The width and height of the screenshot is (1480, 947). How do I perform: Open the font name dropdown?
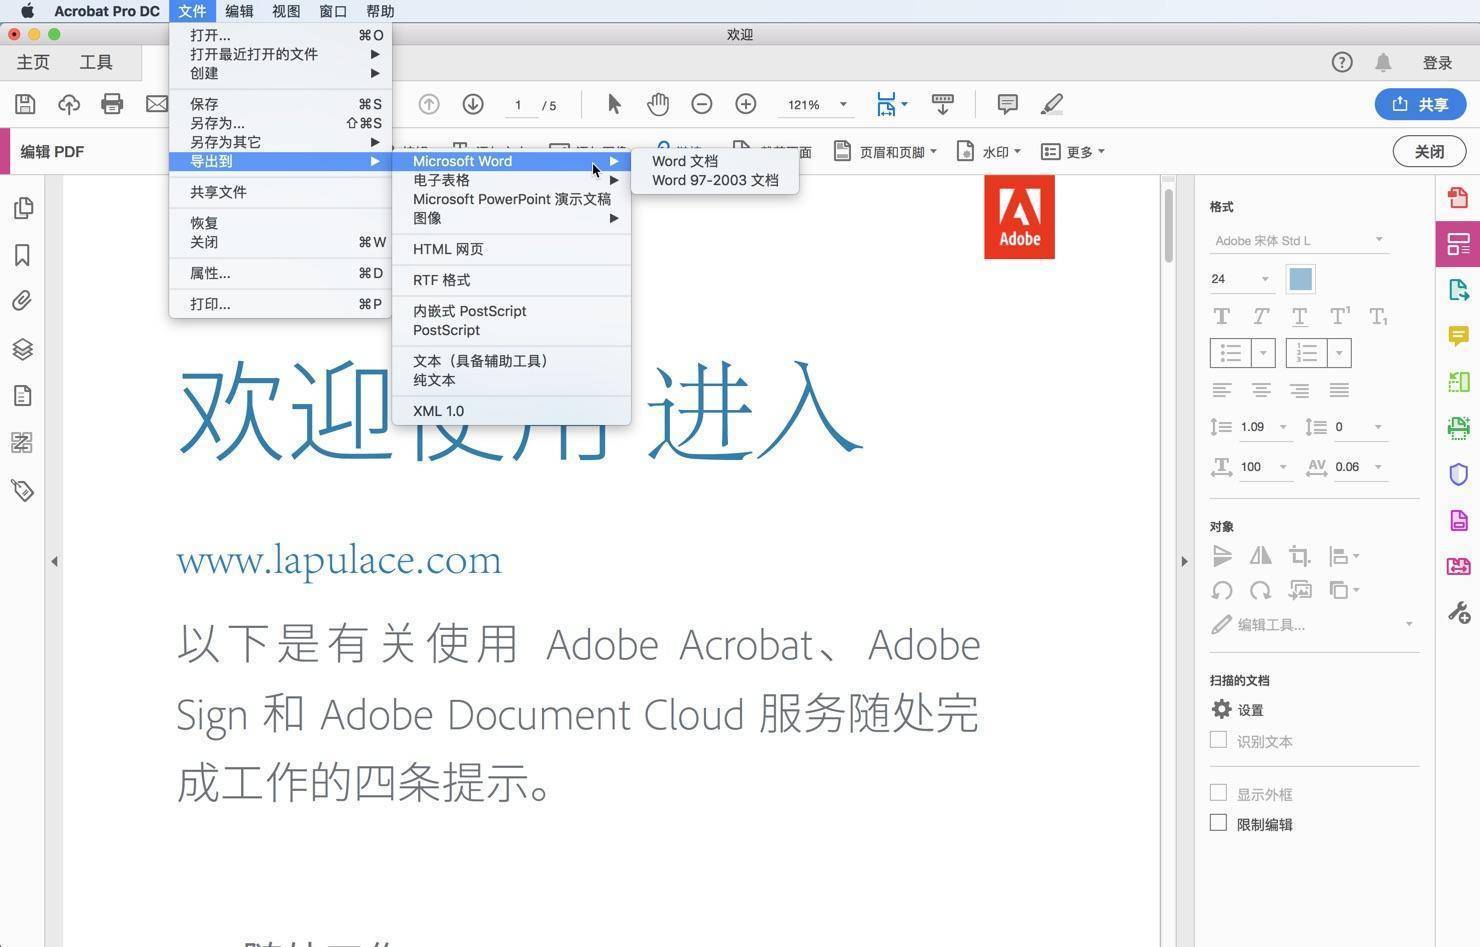[1299, 240]
